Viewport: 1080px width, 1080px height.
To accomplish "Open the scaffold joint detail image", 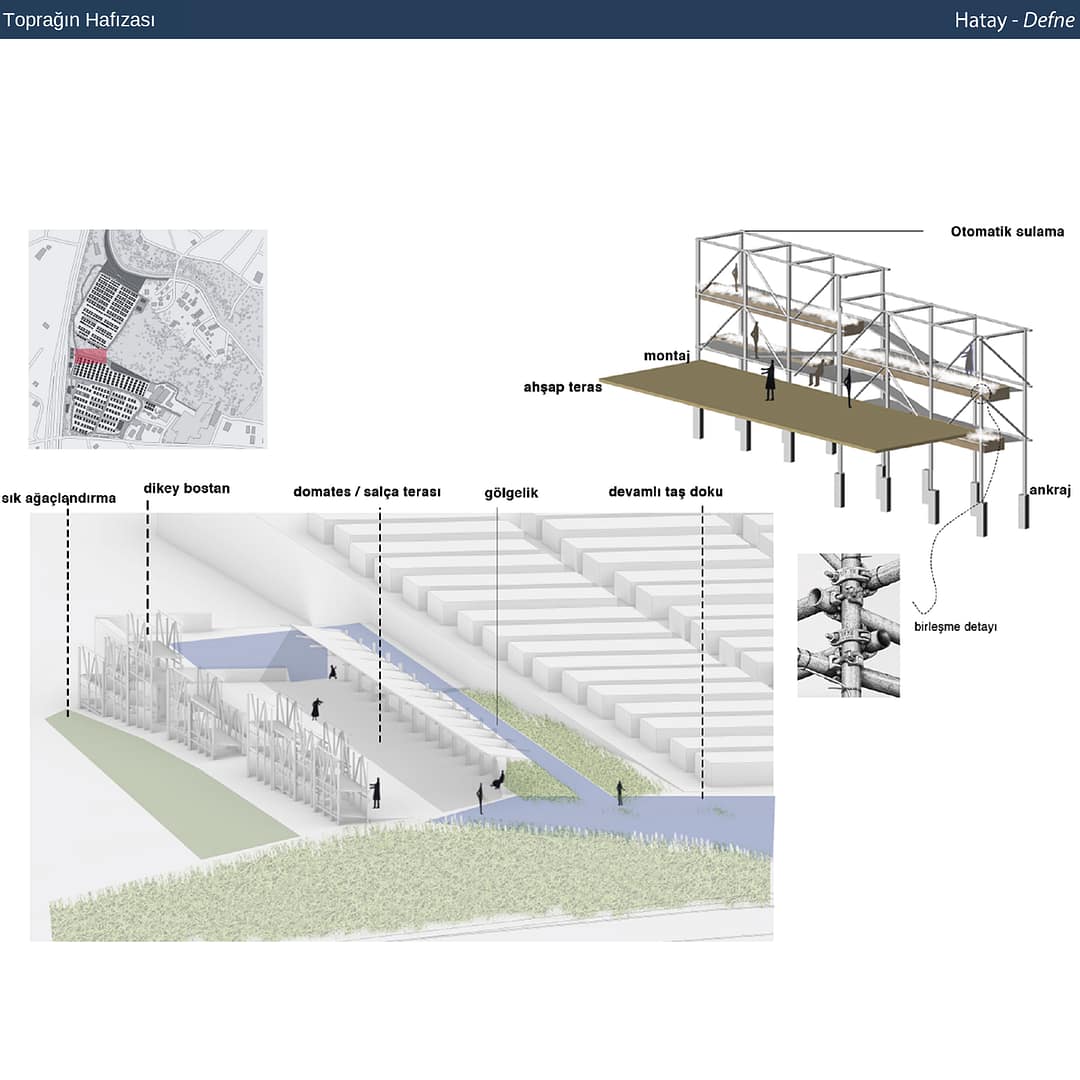I will [848, 625].
